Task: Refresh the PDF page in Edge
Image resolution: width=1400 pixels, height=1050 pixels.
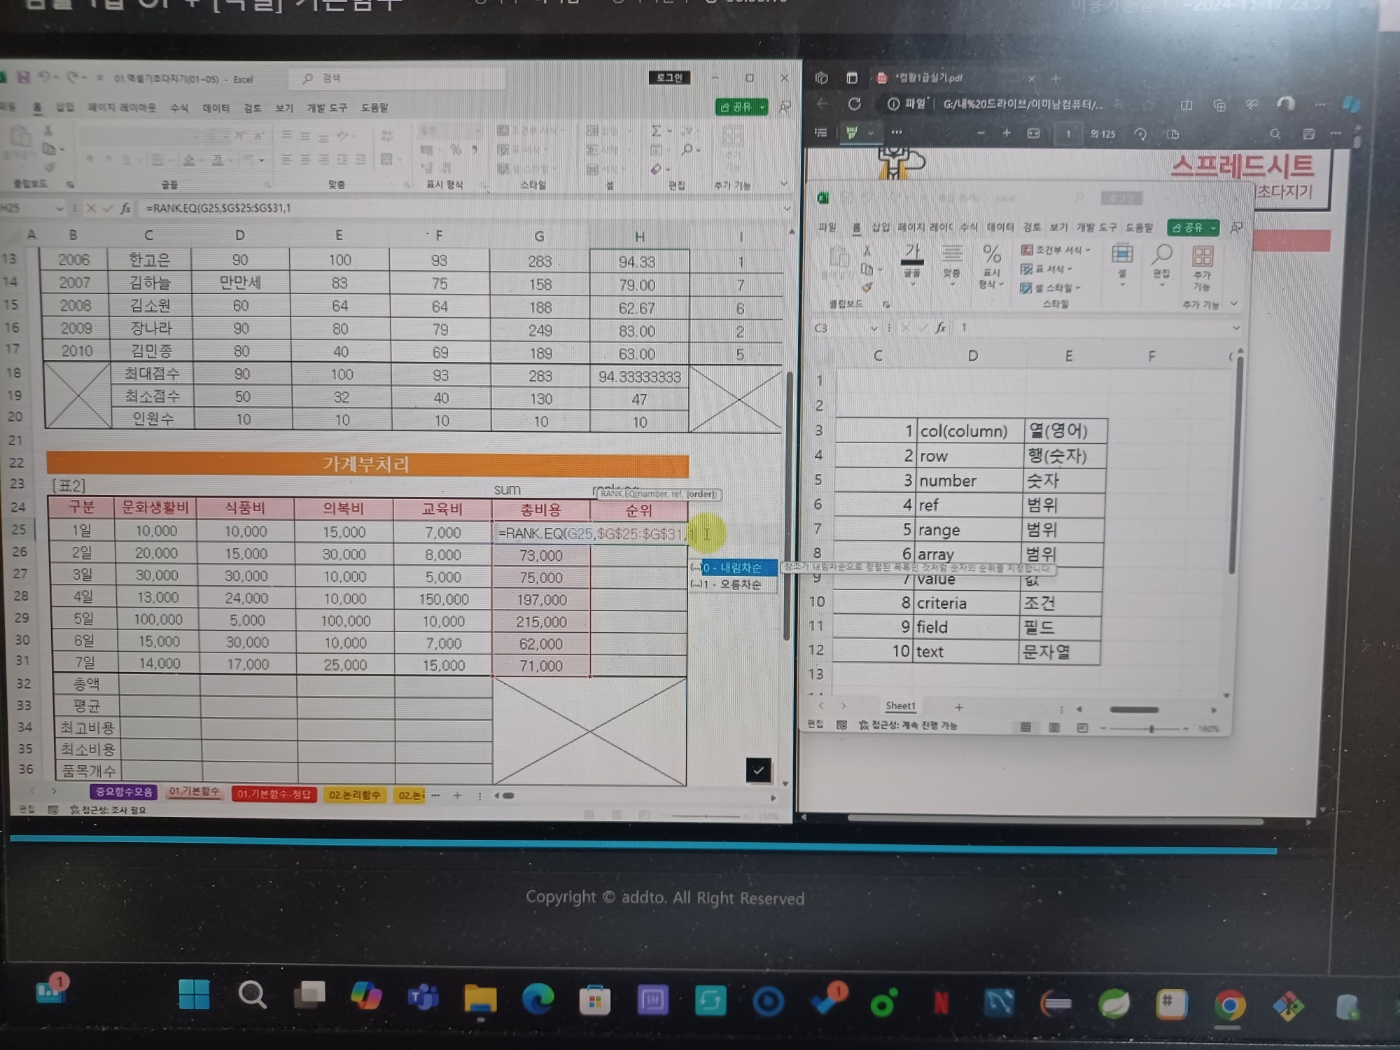Action: click(854, 104)
